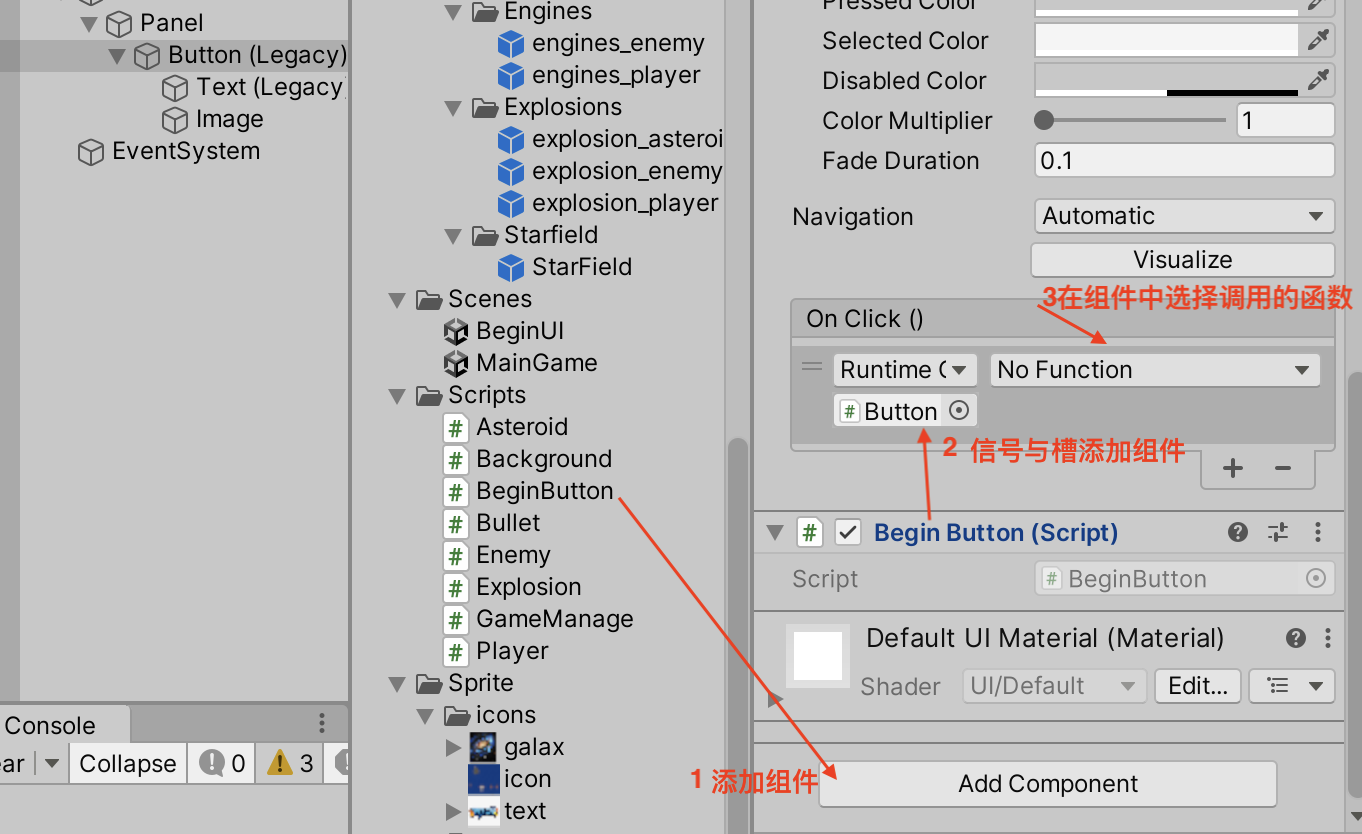The height and width of the screenshot is (834, 1362).
Task: Click the Fade Duration input field
Action: pyautogui.click(x=1182, y=161)
